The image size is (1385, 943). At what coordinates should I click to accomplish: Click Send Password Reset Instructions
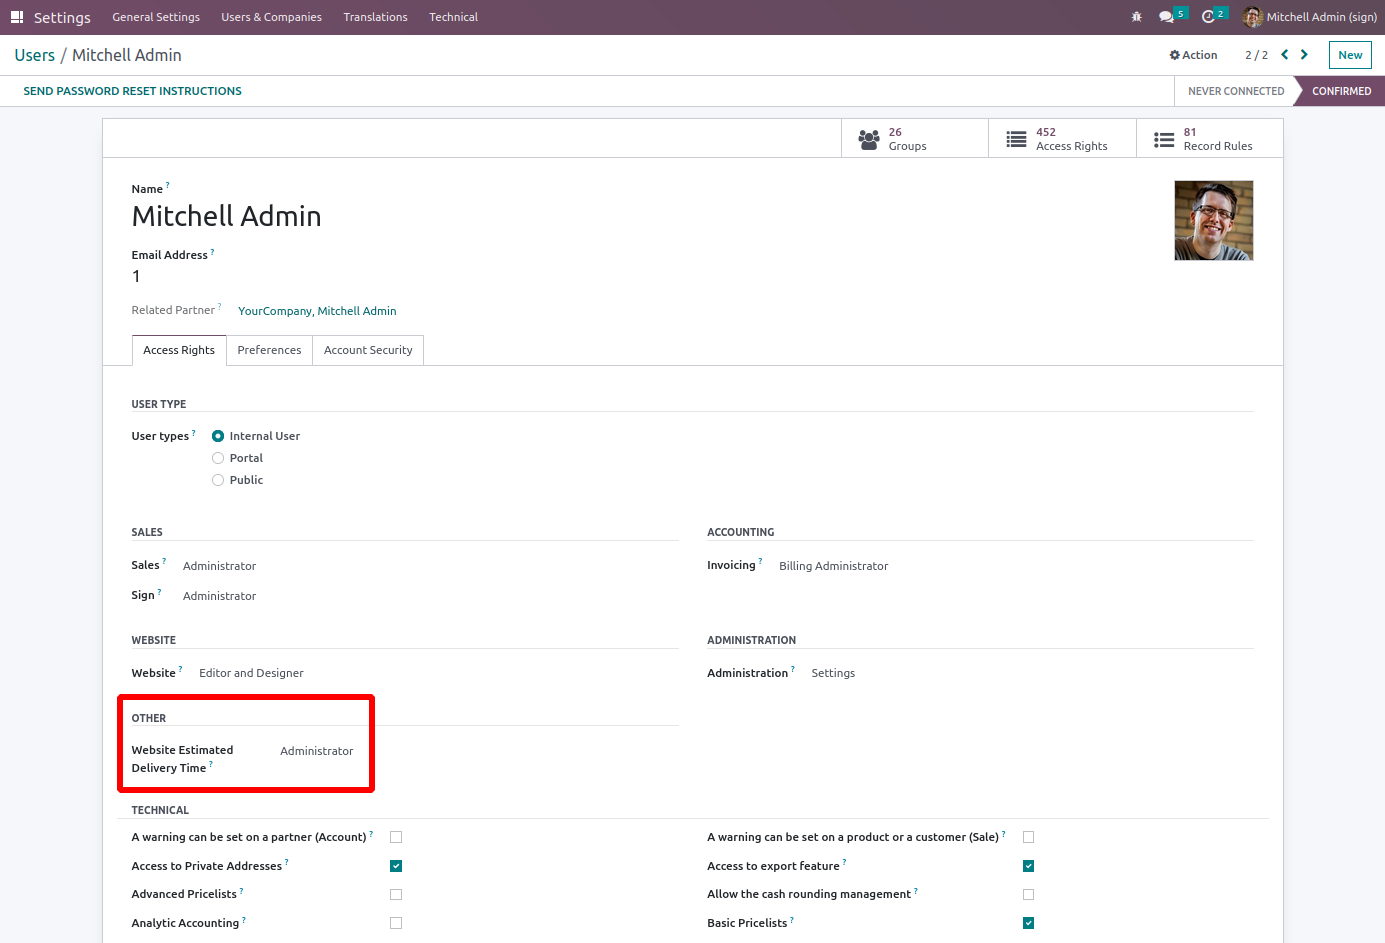click(x=133, y=91)
